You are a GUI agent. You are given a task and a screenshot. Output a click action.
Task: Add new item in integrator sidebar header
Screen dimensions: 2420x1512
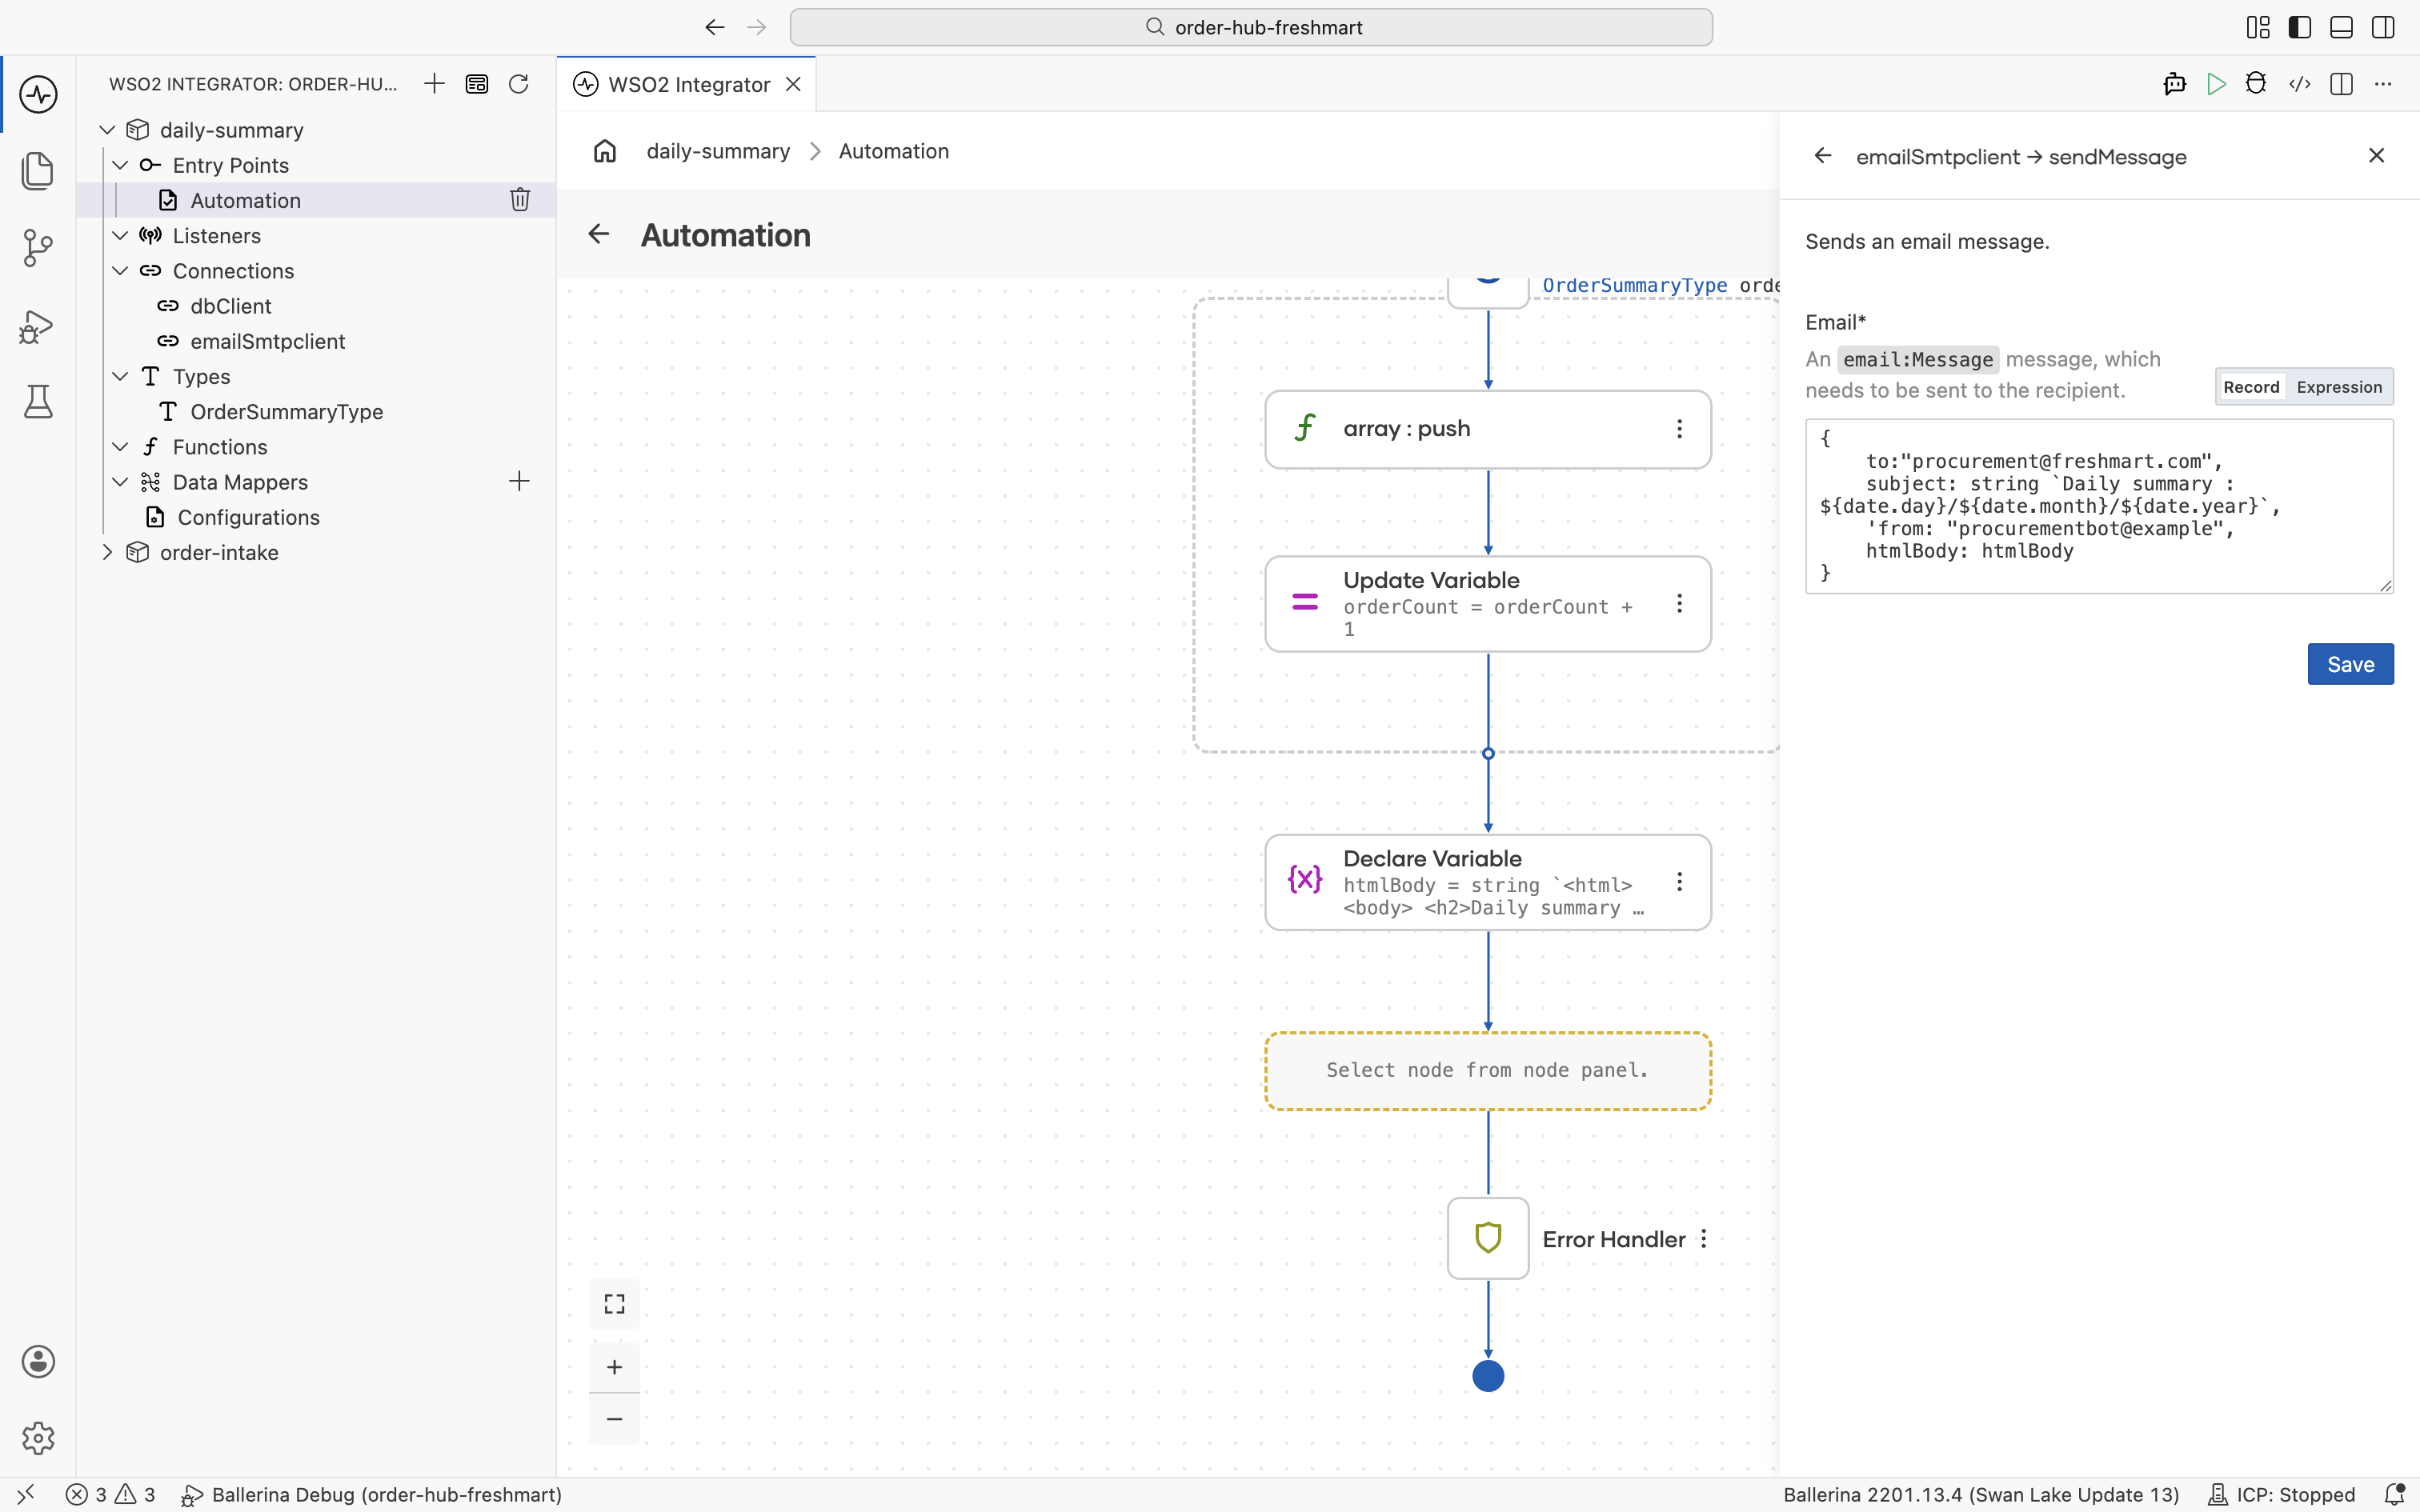434,84
